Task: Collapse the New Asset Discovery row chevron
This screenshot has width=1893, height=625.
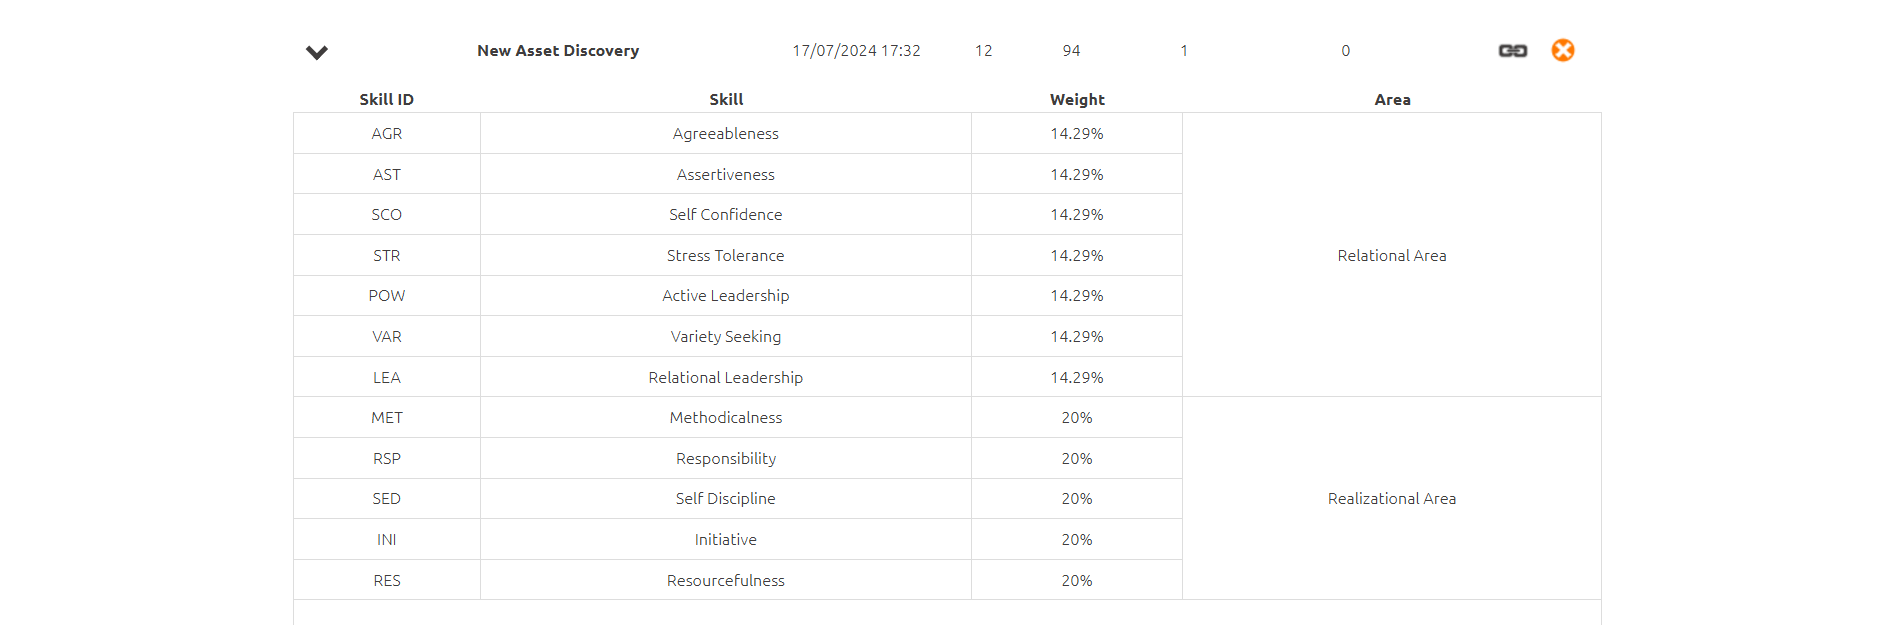Action: click(317, 52)
